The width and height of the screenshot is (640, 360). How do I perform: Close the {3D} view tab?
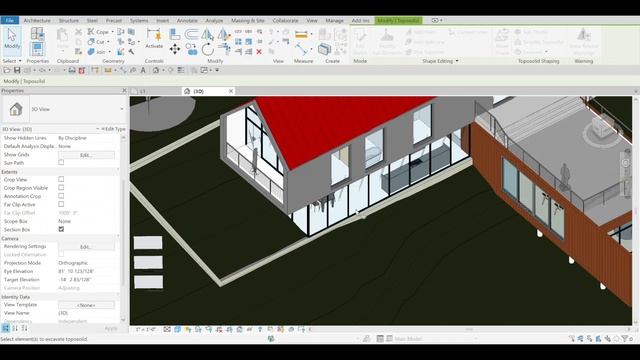click(231, 91)
